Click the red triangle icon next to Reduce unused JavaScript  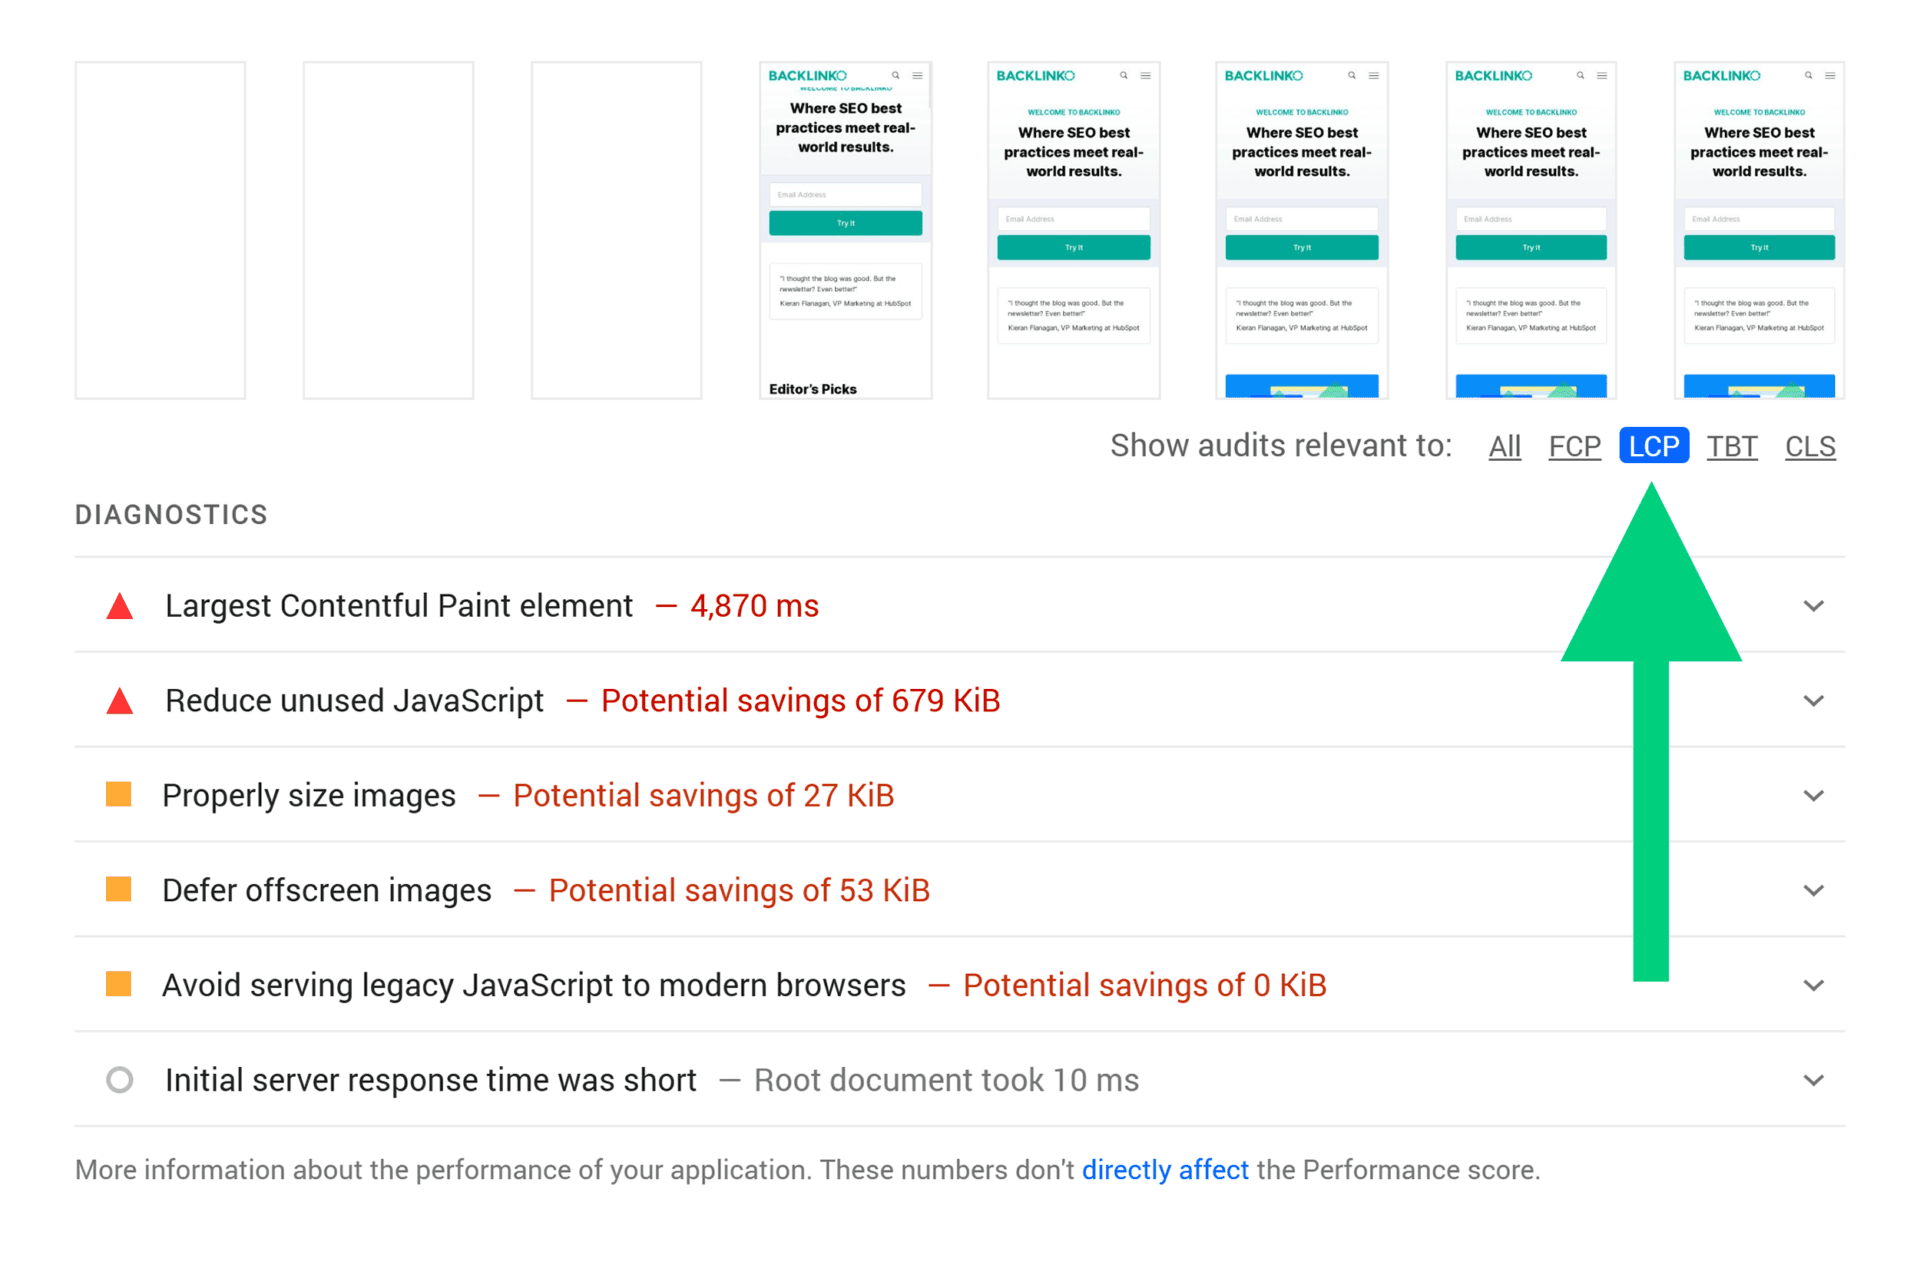tap(120, 700)
